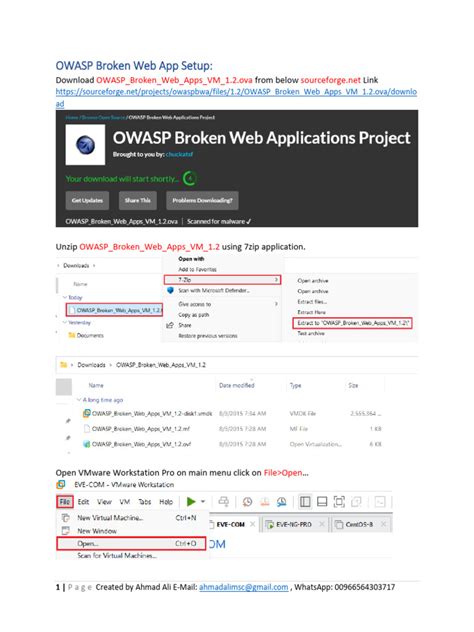Select Scan with Microsoft Defender...
Image resolution: width=474 pixels, height=632 pixels.
214,290
